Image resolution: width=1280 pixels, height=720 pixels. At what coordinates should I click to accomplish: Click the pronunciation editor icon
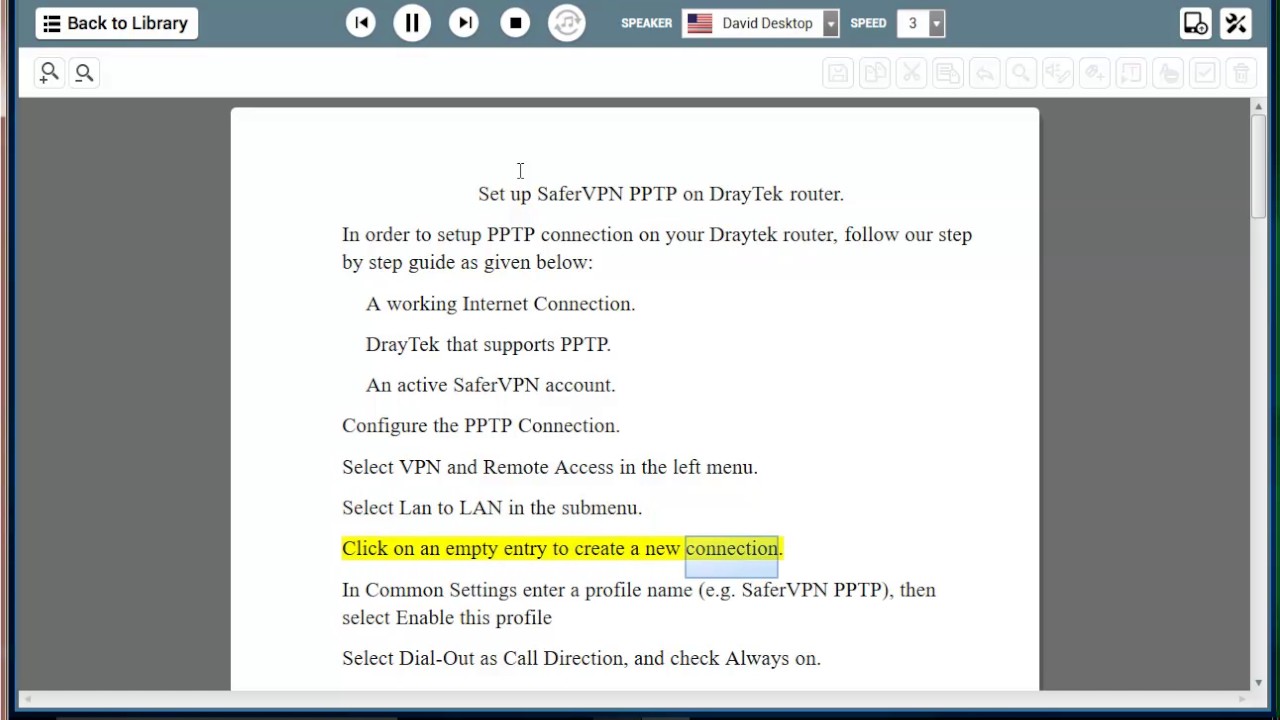(1058, 73)
